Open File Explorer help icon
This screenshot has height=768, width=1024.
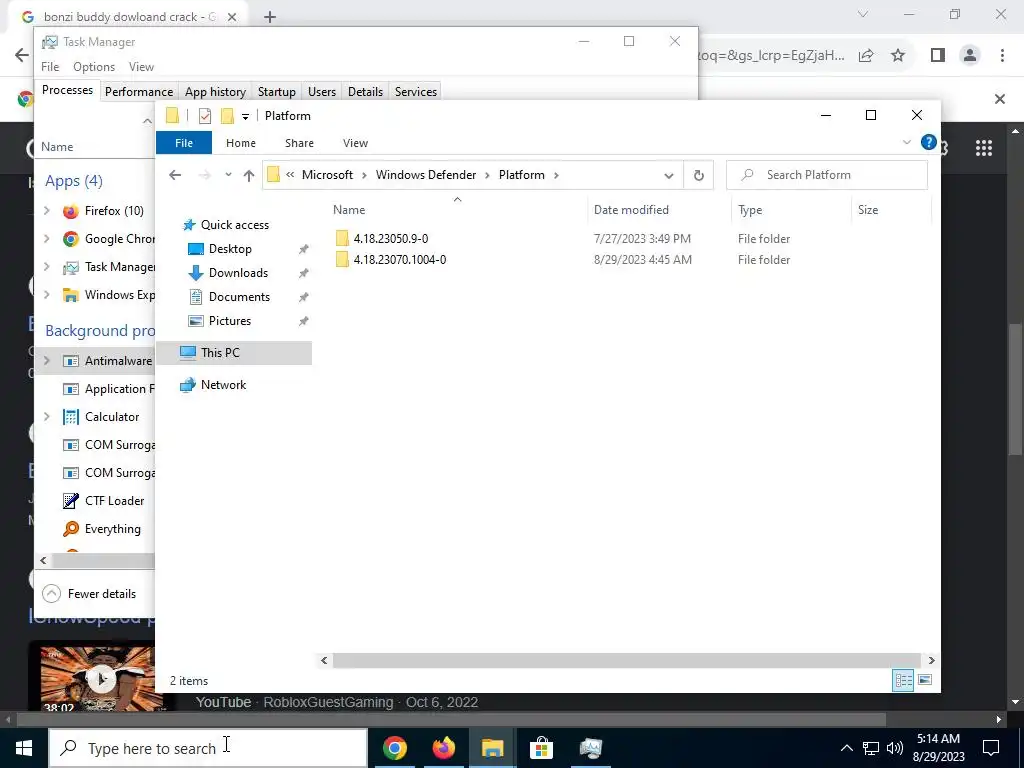(x=928, y=142)
